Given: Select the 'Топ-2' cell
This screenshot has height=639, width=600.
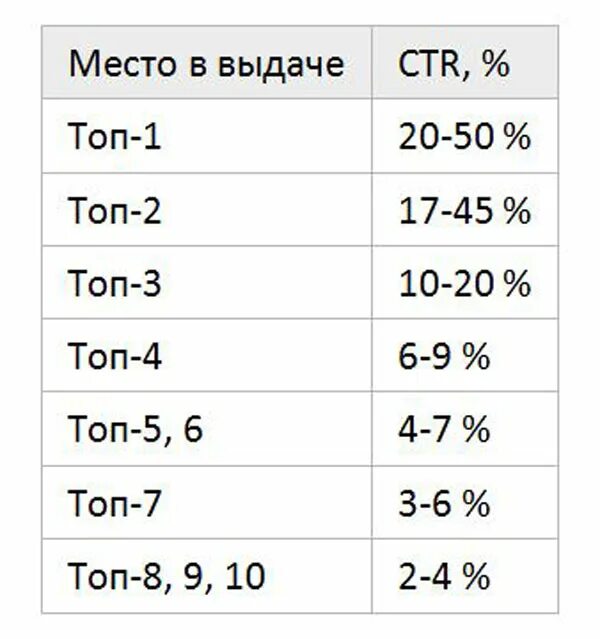Looking at the screenshot, I should 207,209.
